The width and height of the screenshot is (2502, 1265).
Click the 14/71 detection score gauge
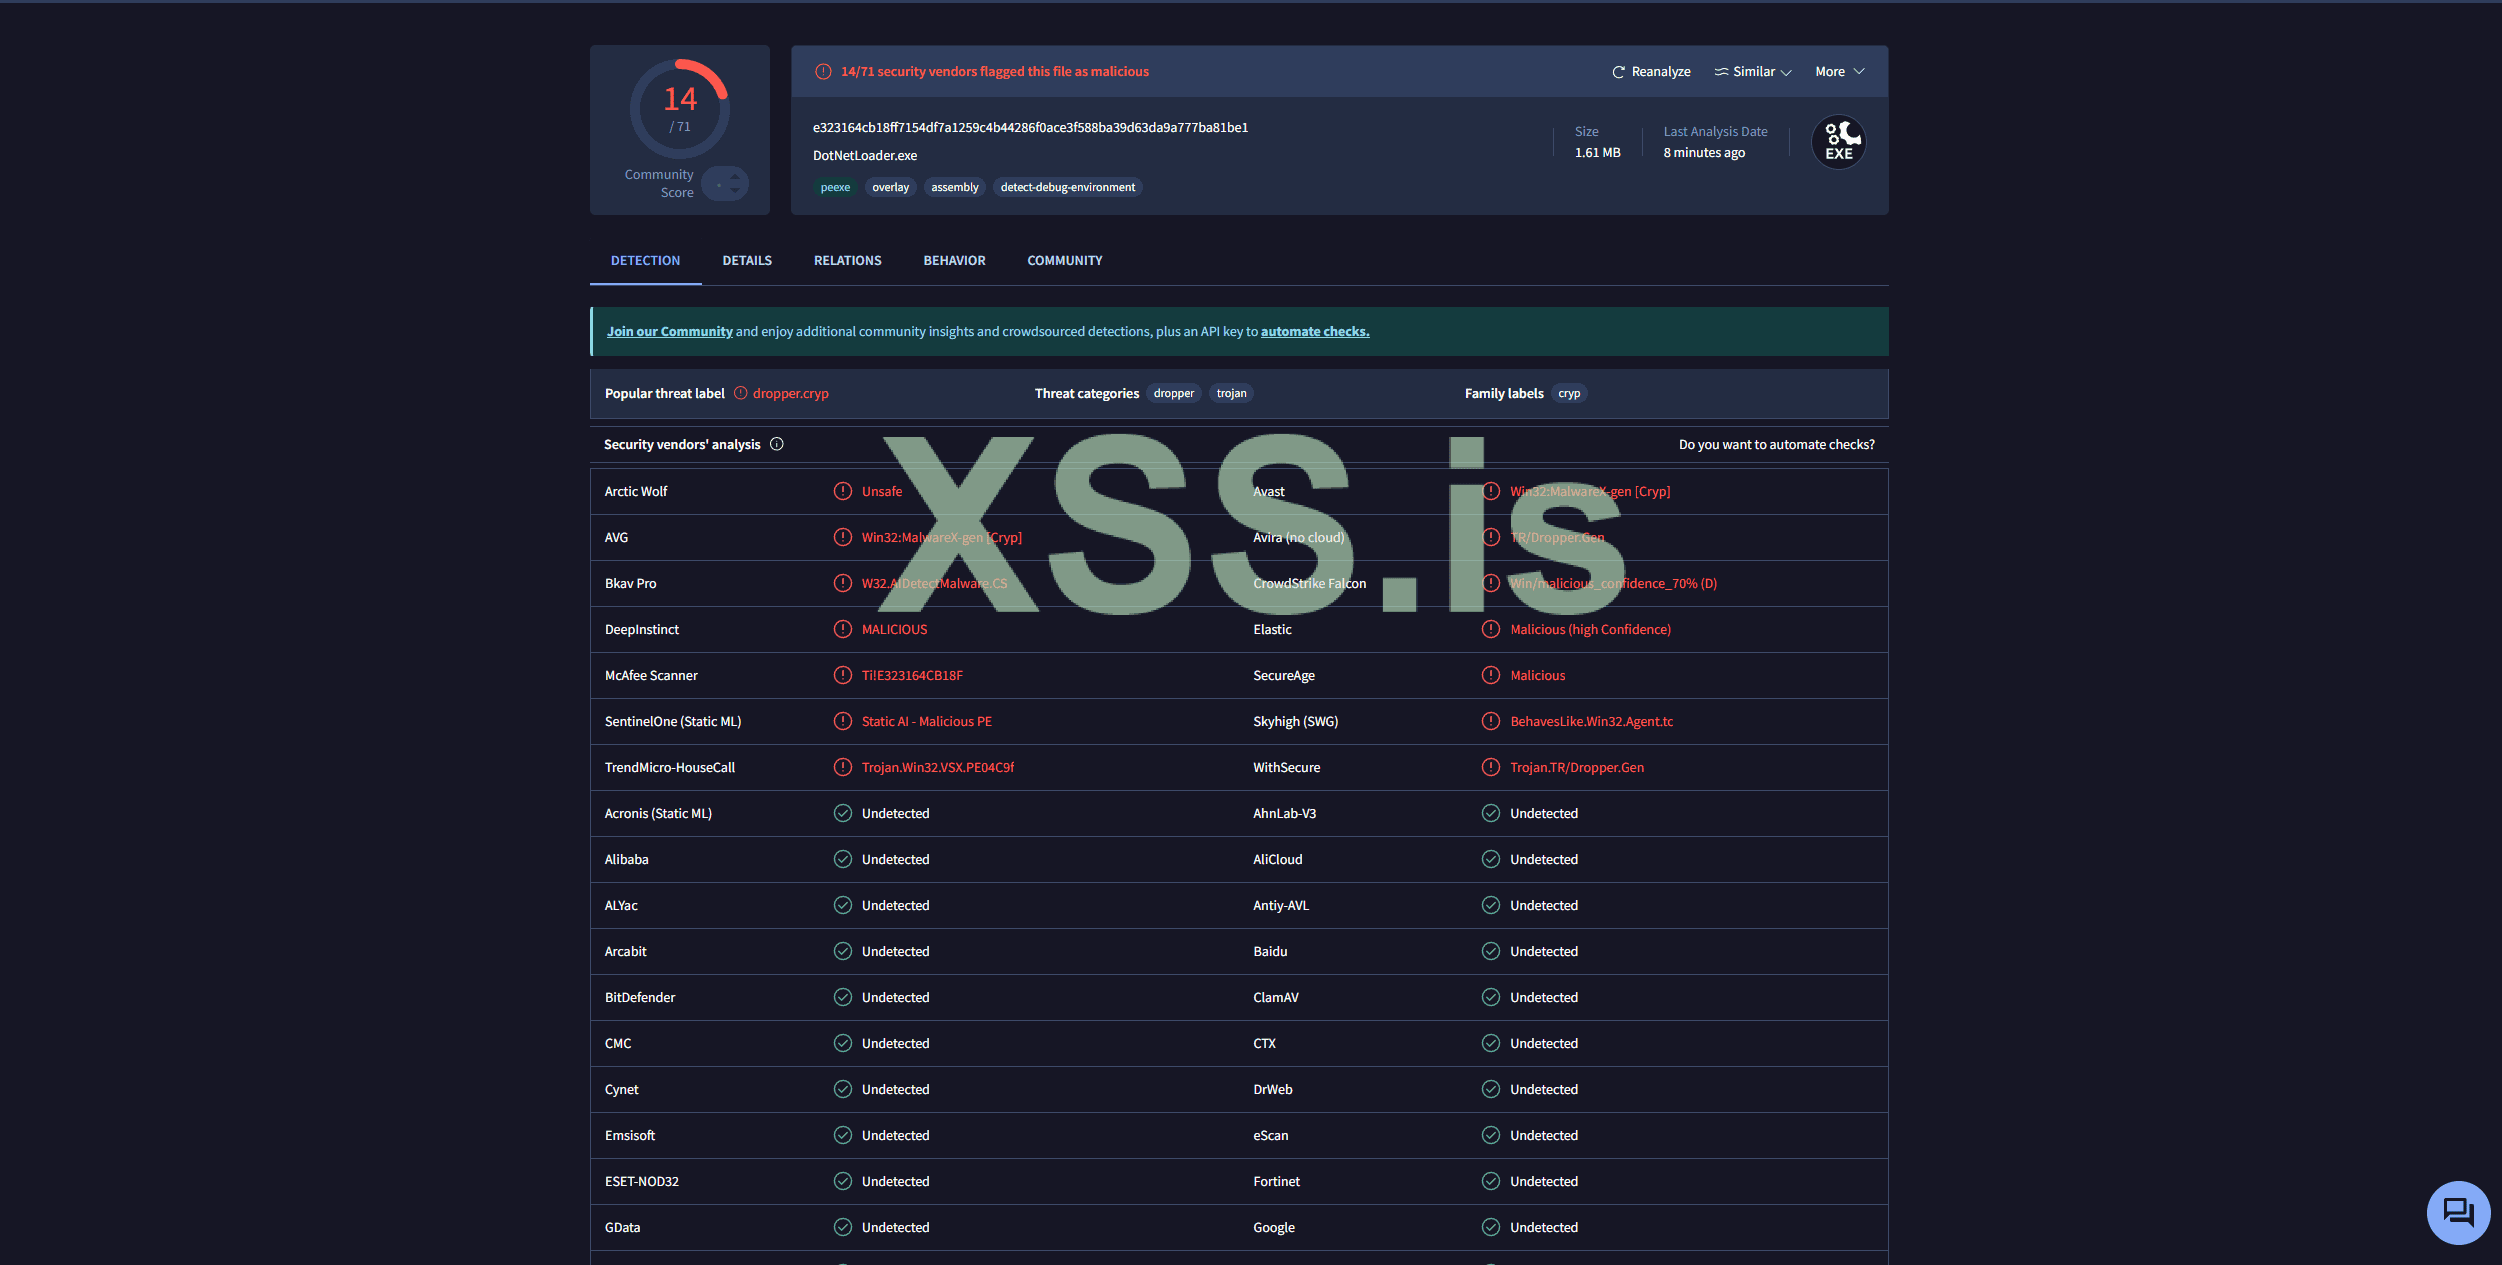click(680, 108)
